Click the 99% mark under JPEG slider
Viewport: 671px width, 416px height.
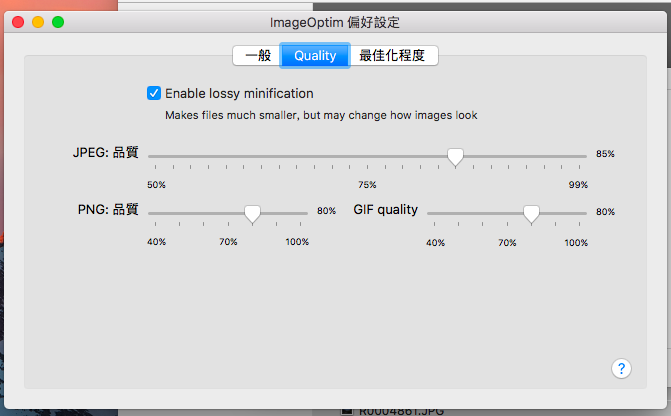(578, 185)
